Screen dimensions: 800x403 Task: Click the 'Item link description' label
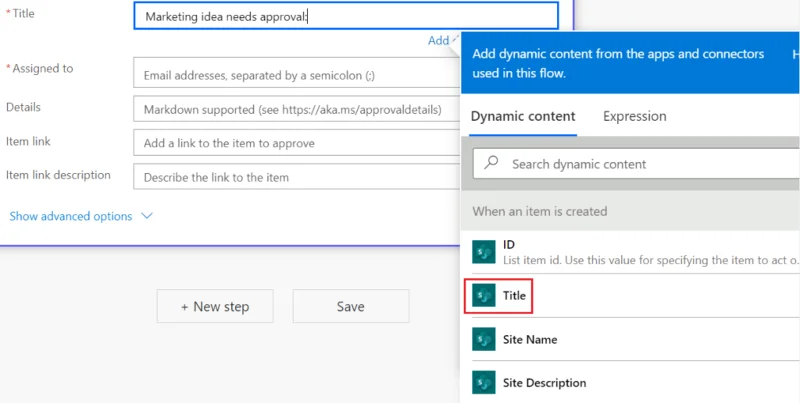(58, 175)
